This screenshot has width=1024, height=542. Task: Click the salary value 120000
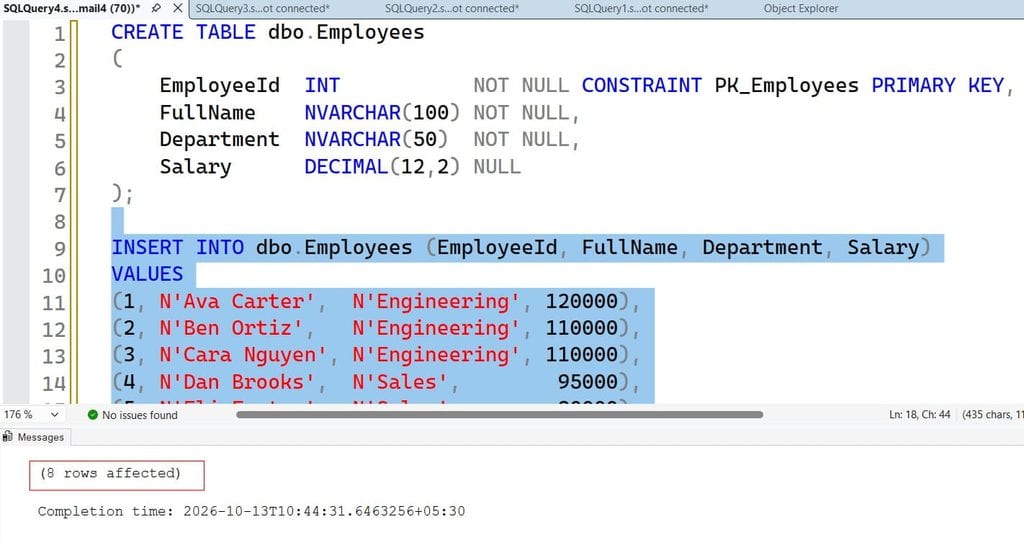coord(582,301)
